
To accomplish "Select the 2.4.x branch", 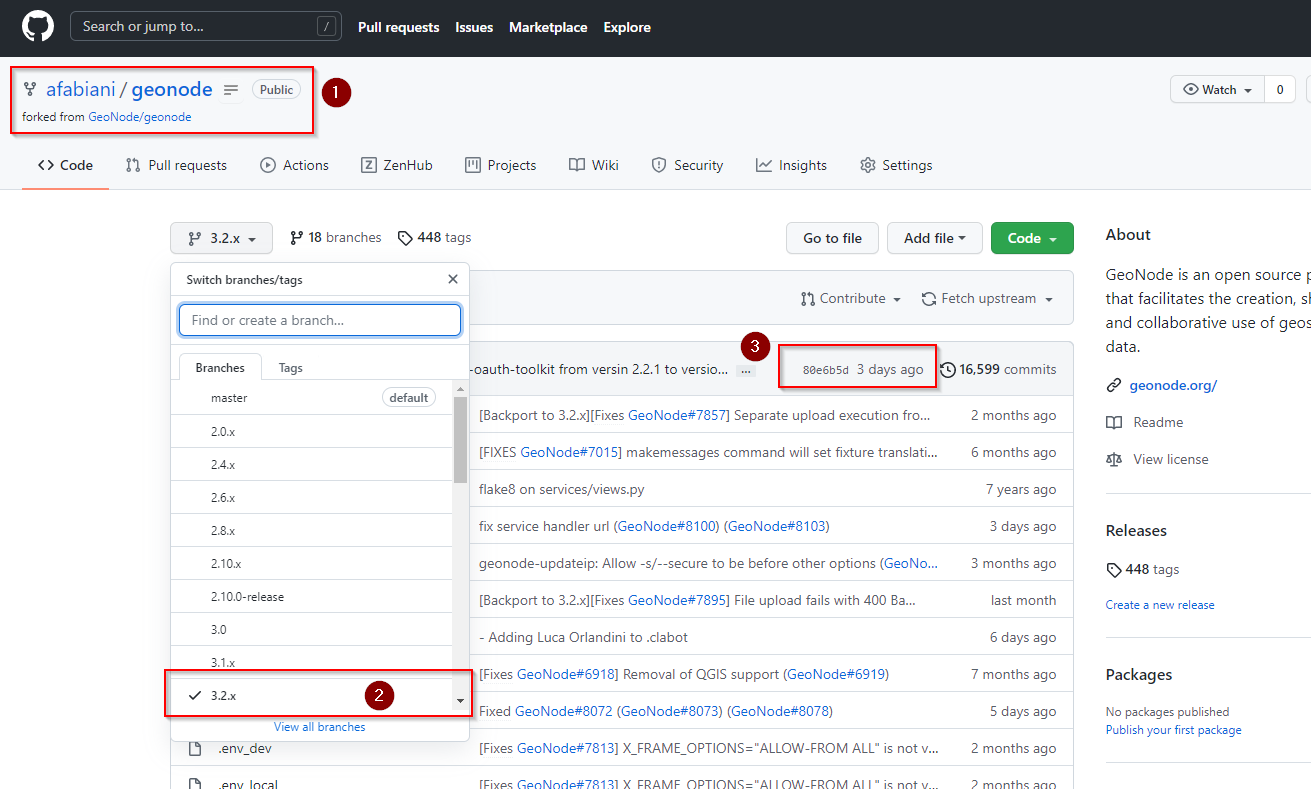I will click(x=312, y=464).
